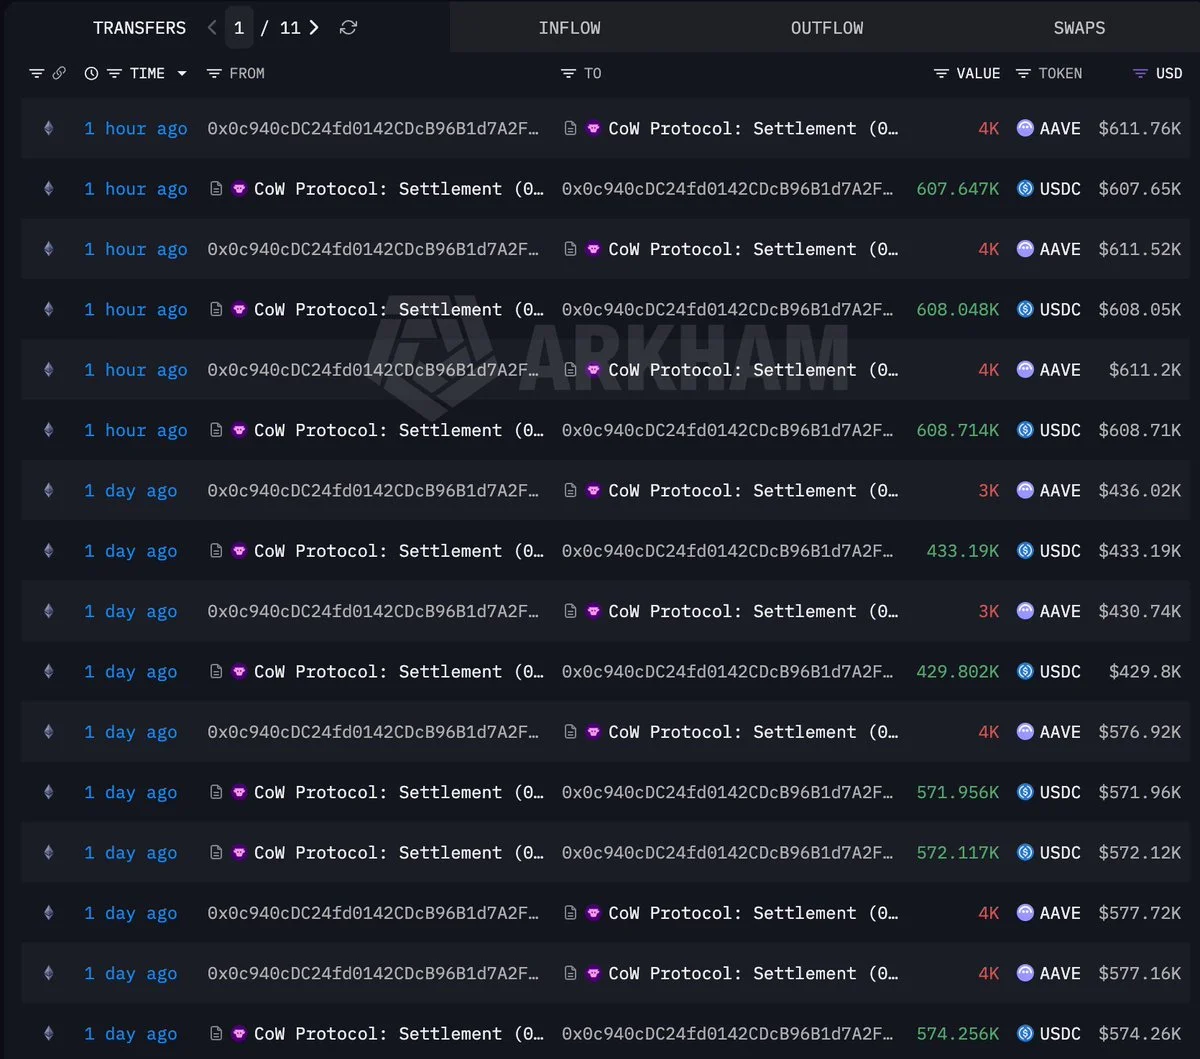
Task: Click contract document icon in $430.74K row
Action: (x=570, y=611)
